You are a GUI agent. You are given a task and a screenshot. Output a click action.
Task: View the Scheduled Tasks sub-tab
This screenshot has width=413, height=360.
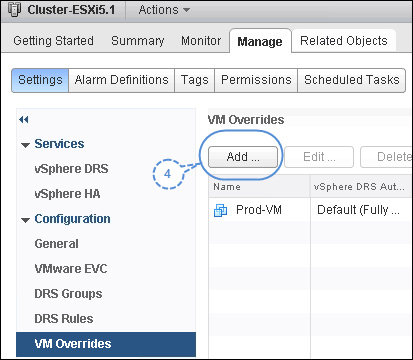click(352, 80)
